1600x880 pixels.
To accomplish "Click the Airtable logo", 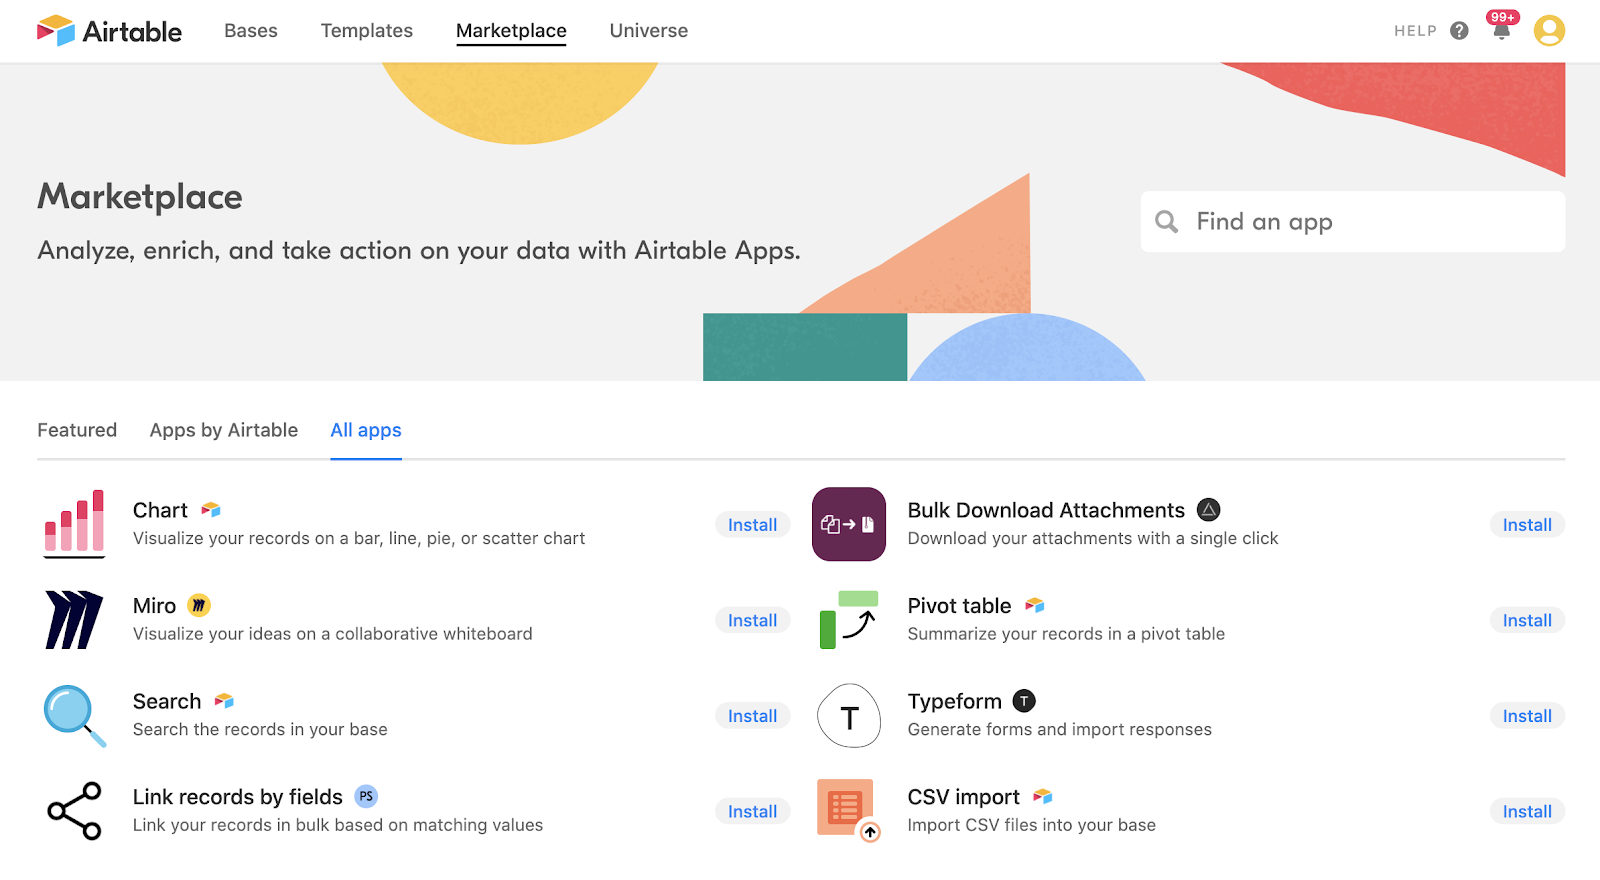I will pyautogui.click(x=109, y=31).
